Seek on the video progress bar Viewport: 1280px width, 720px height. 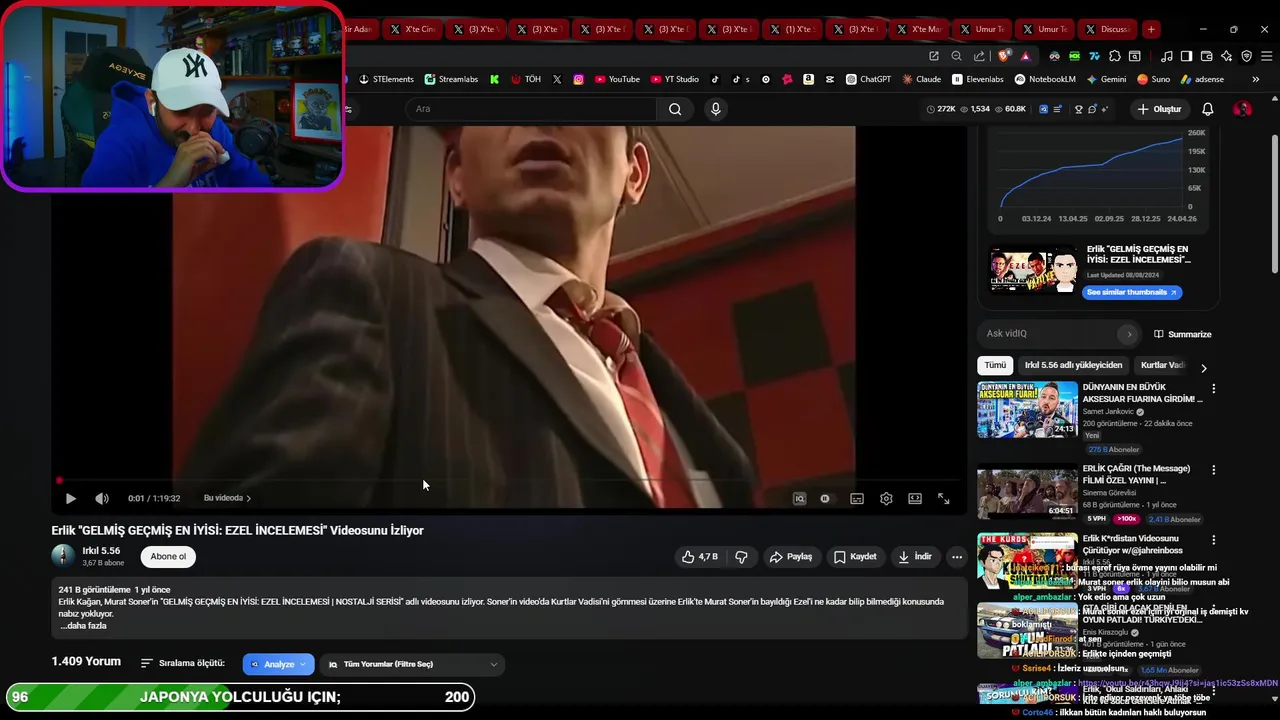click(508, 481)
